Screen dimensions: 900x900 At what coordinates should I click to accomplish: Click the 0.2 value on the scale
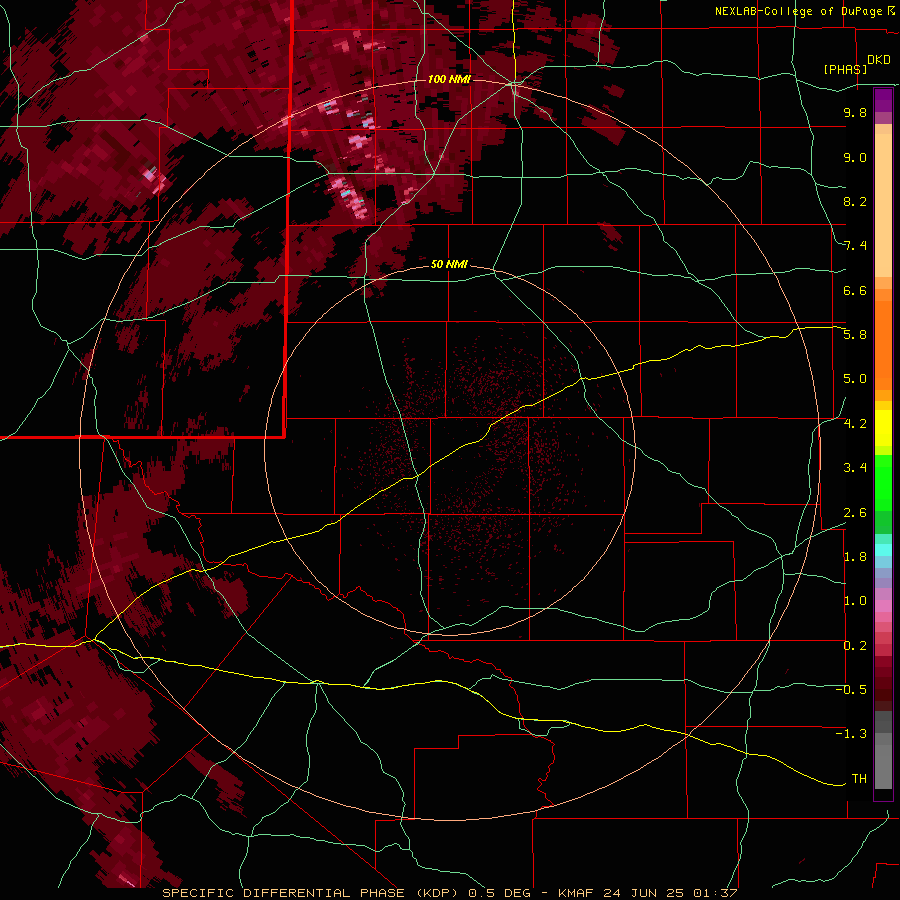point(855,646)
